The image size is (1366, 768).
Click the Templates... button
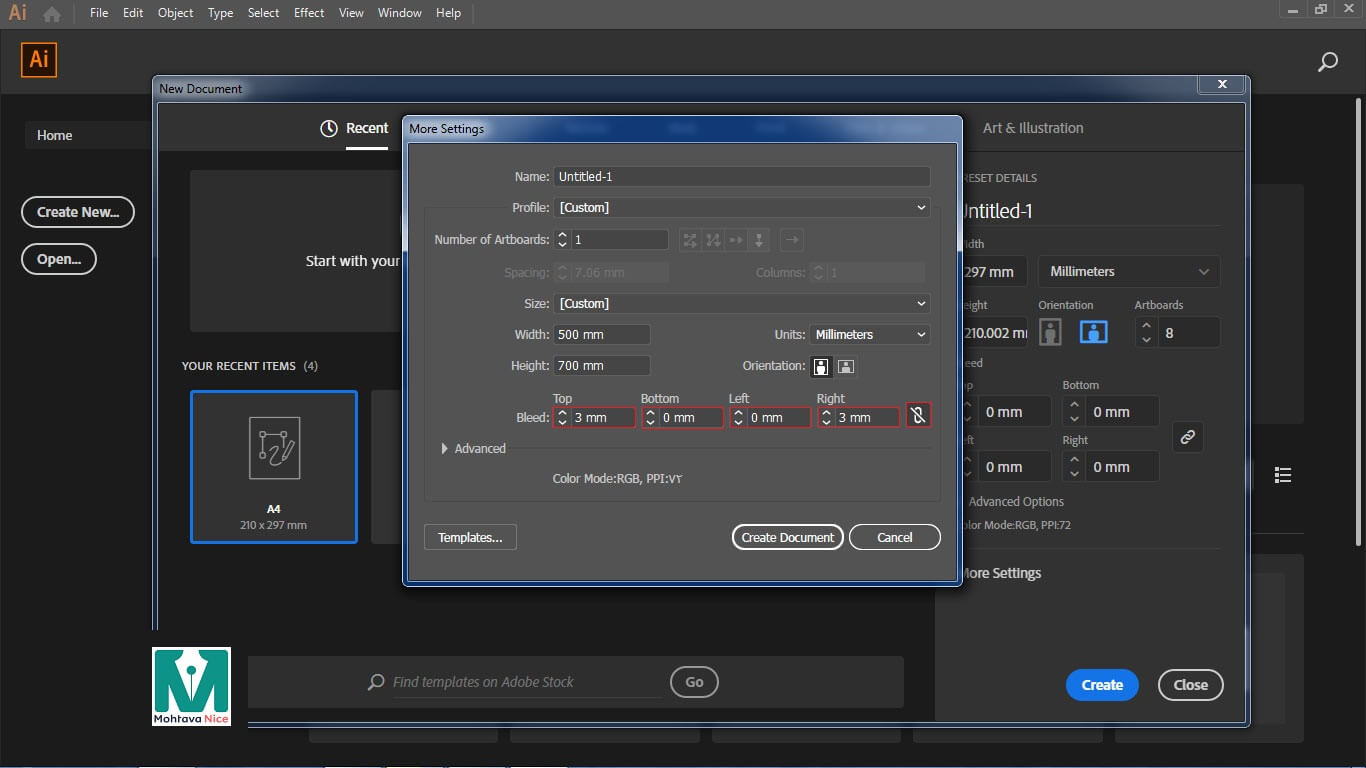tap(470, 537)
